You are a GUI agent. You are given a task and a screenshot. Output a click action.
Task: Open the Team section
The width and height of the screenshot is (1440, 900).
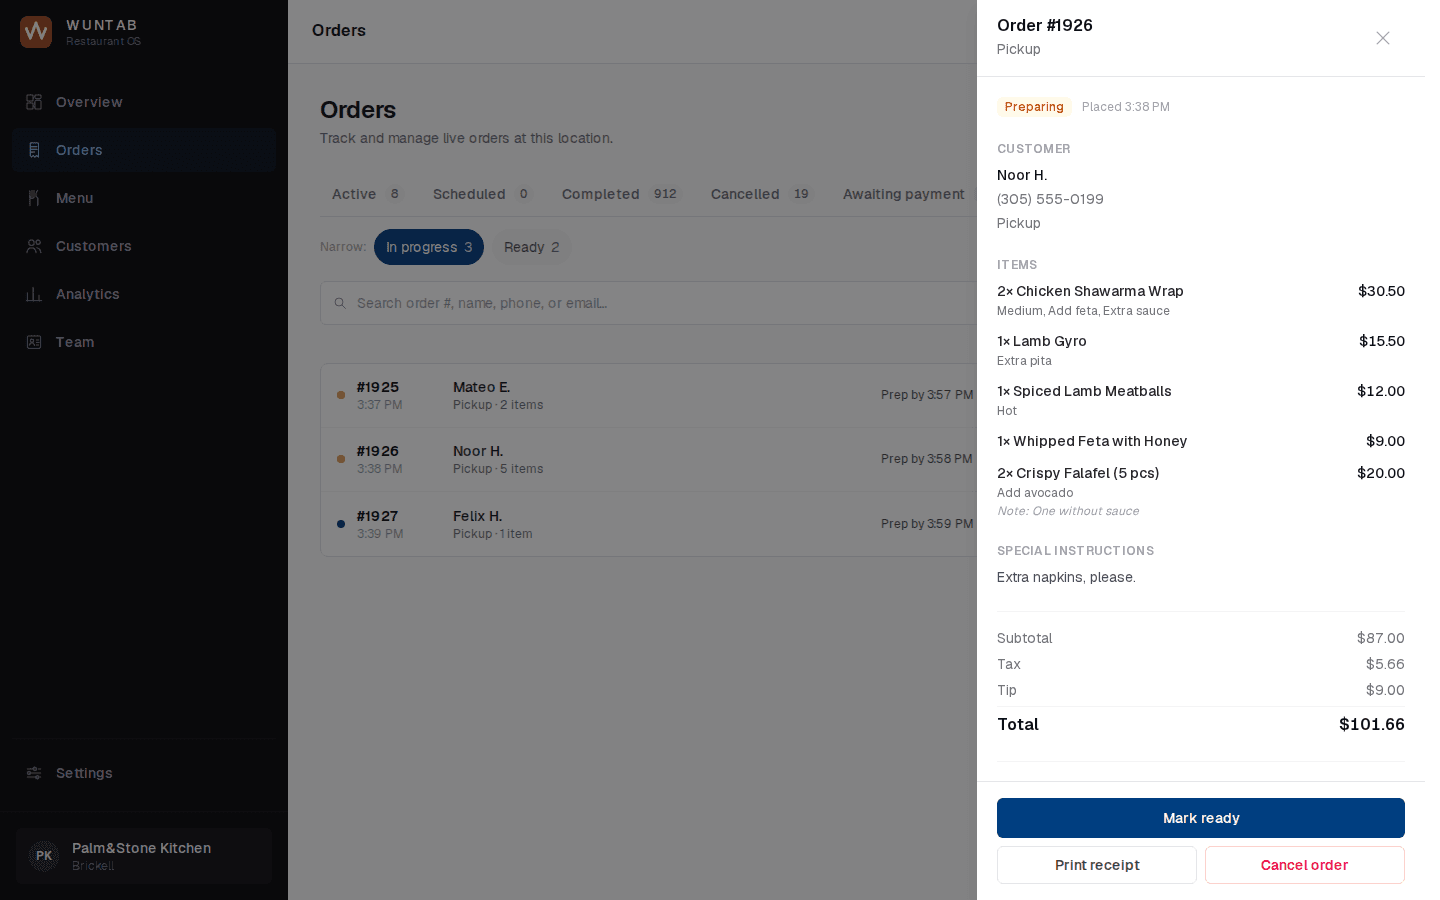pyautogui.click(x=144, y=342)
